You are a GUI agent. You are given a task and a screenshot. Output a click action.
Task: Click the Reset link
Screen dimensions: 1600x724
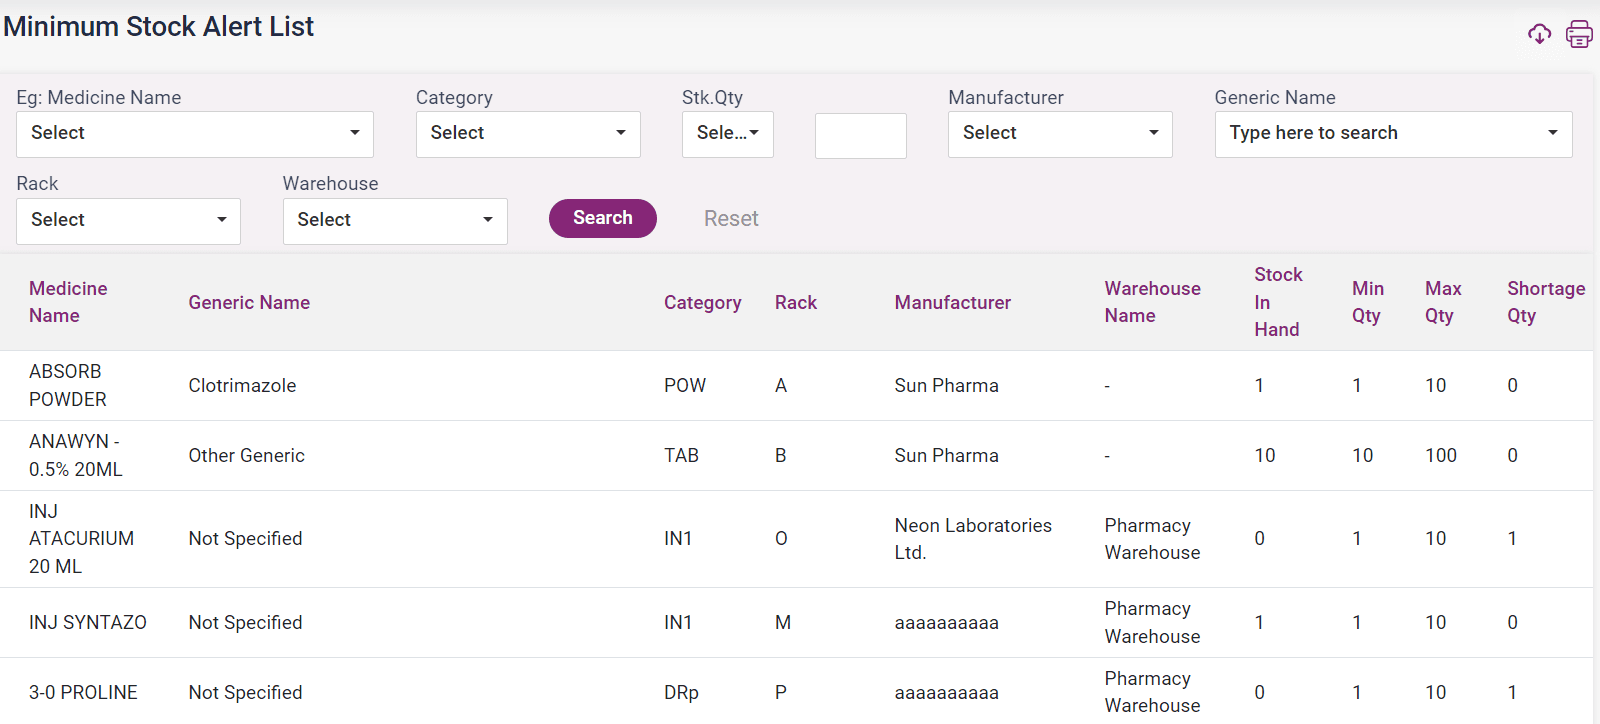730,219
